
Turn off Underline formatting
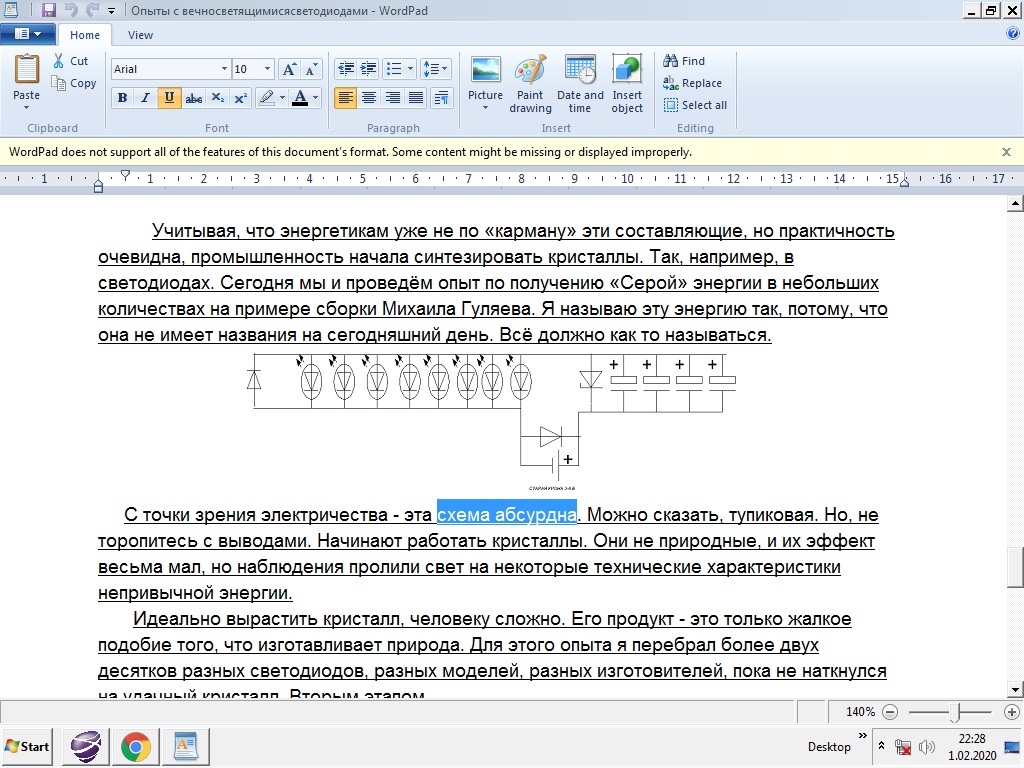(x=169, y=98)
